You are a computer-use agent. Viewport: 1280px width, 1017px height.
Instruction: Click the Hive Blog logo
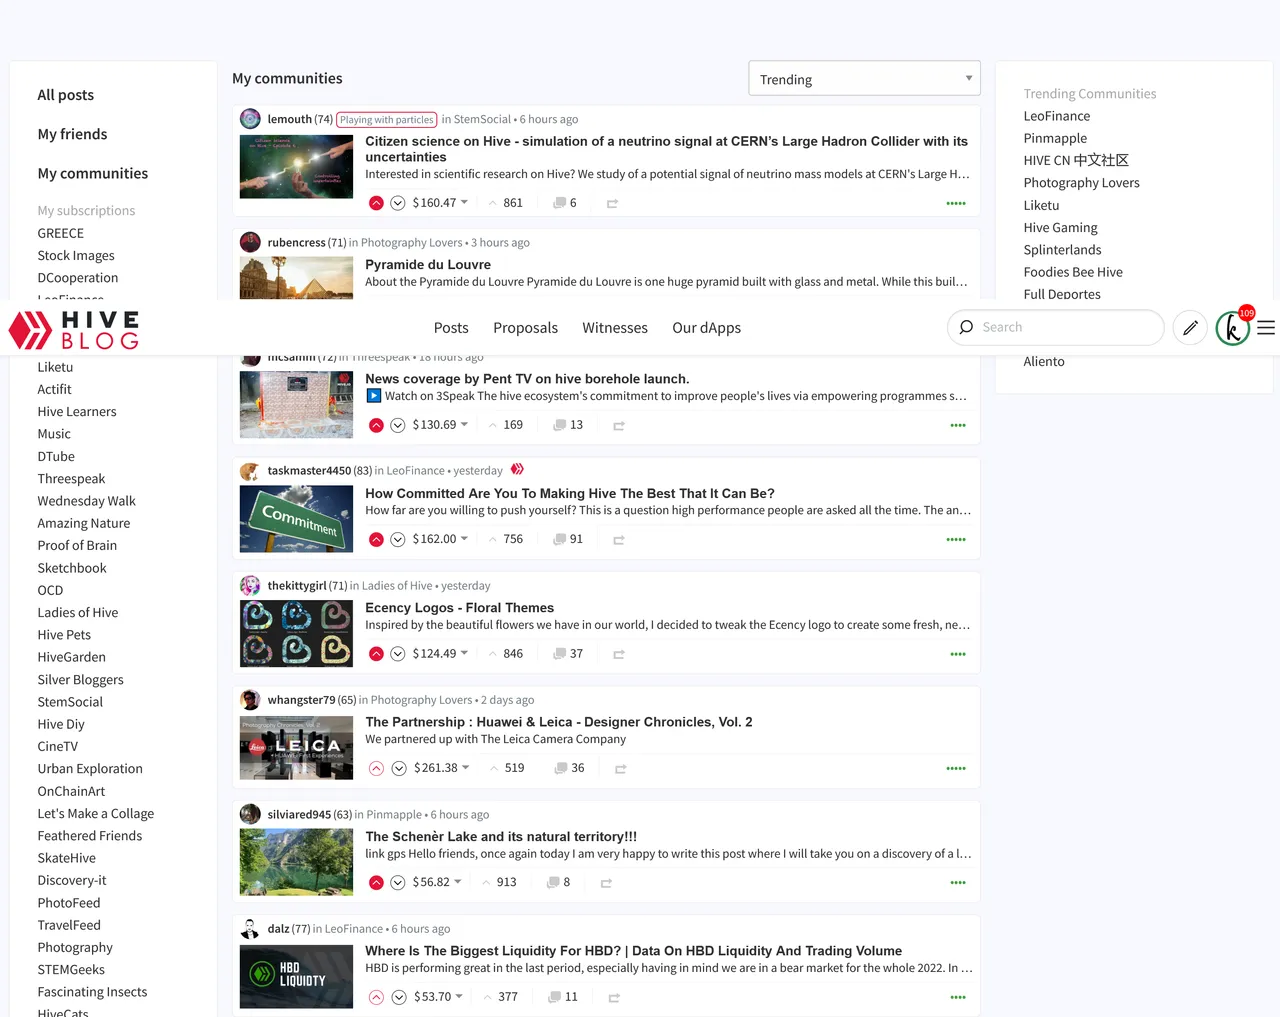(74, 330)
